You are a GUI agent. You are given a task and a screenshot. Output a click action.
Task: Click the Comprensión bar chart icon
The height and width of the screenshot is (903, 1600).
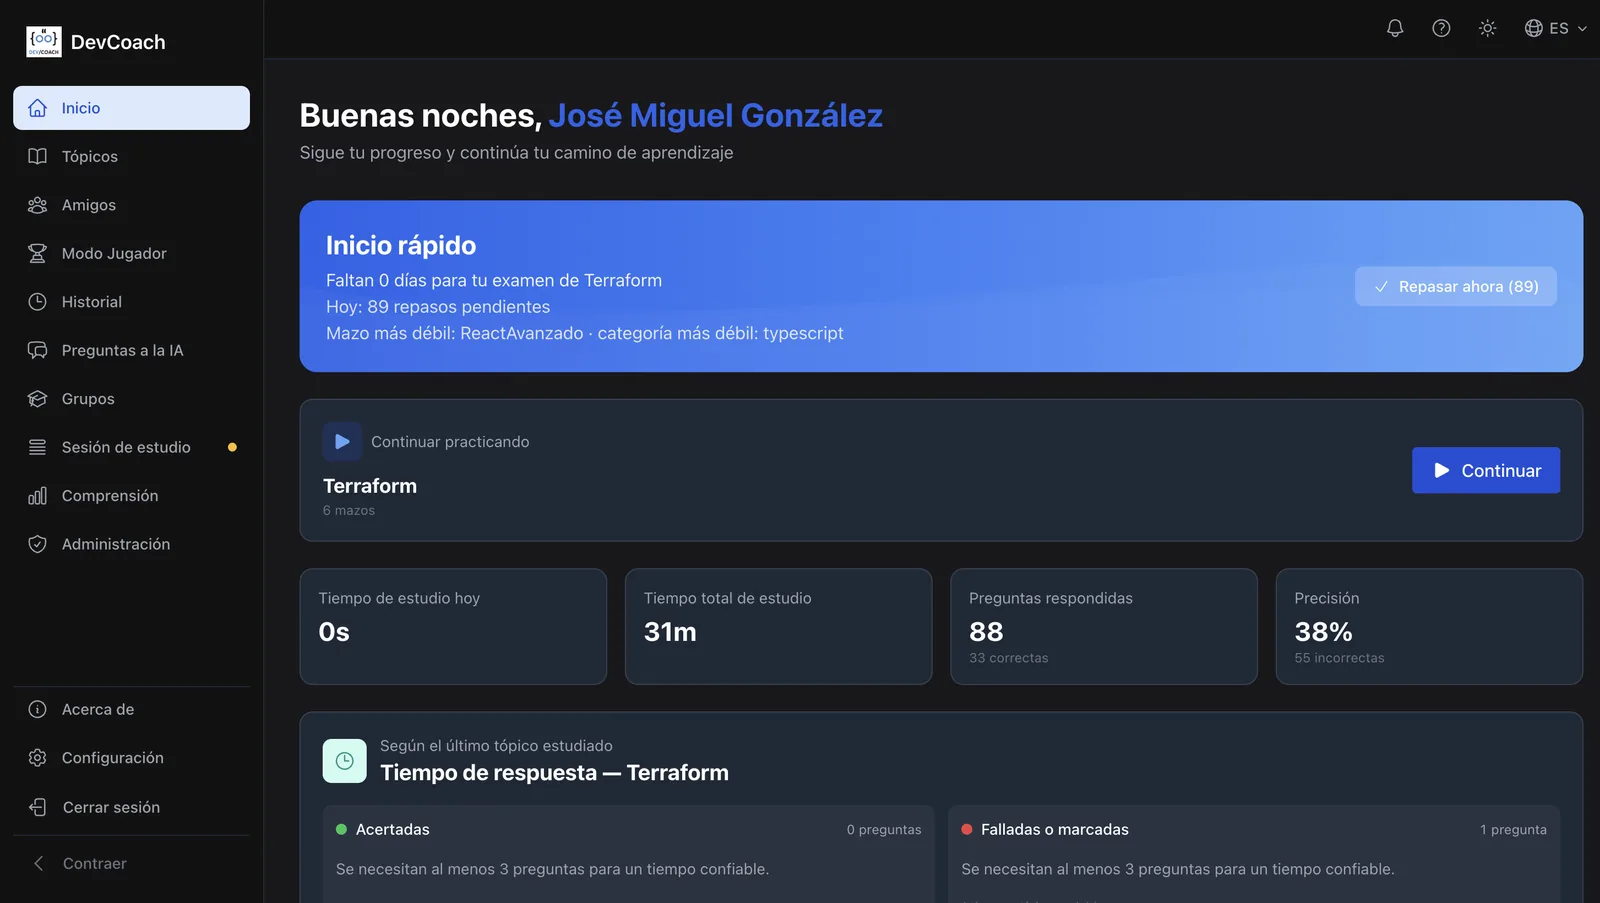(x=37, y=496)
